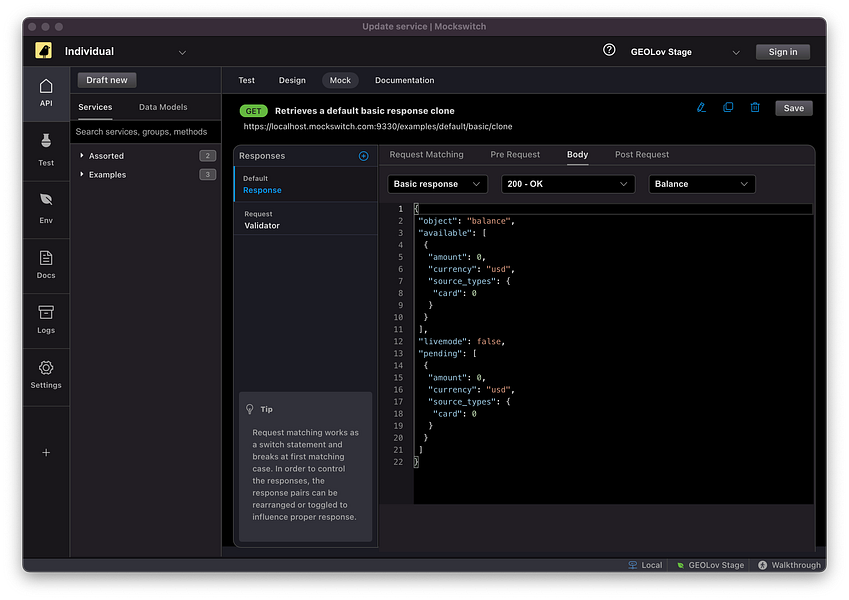This screenshot has width=849, height=600.
Task: Switch to Request Matching tab
Action: coord(426,154)
